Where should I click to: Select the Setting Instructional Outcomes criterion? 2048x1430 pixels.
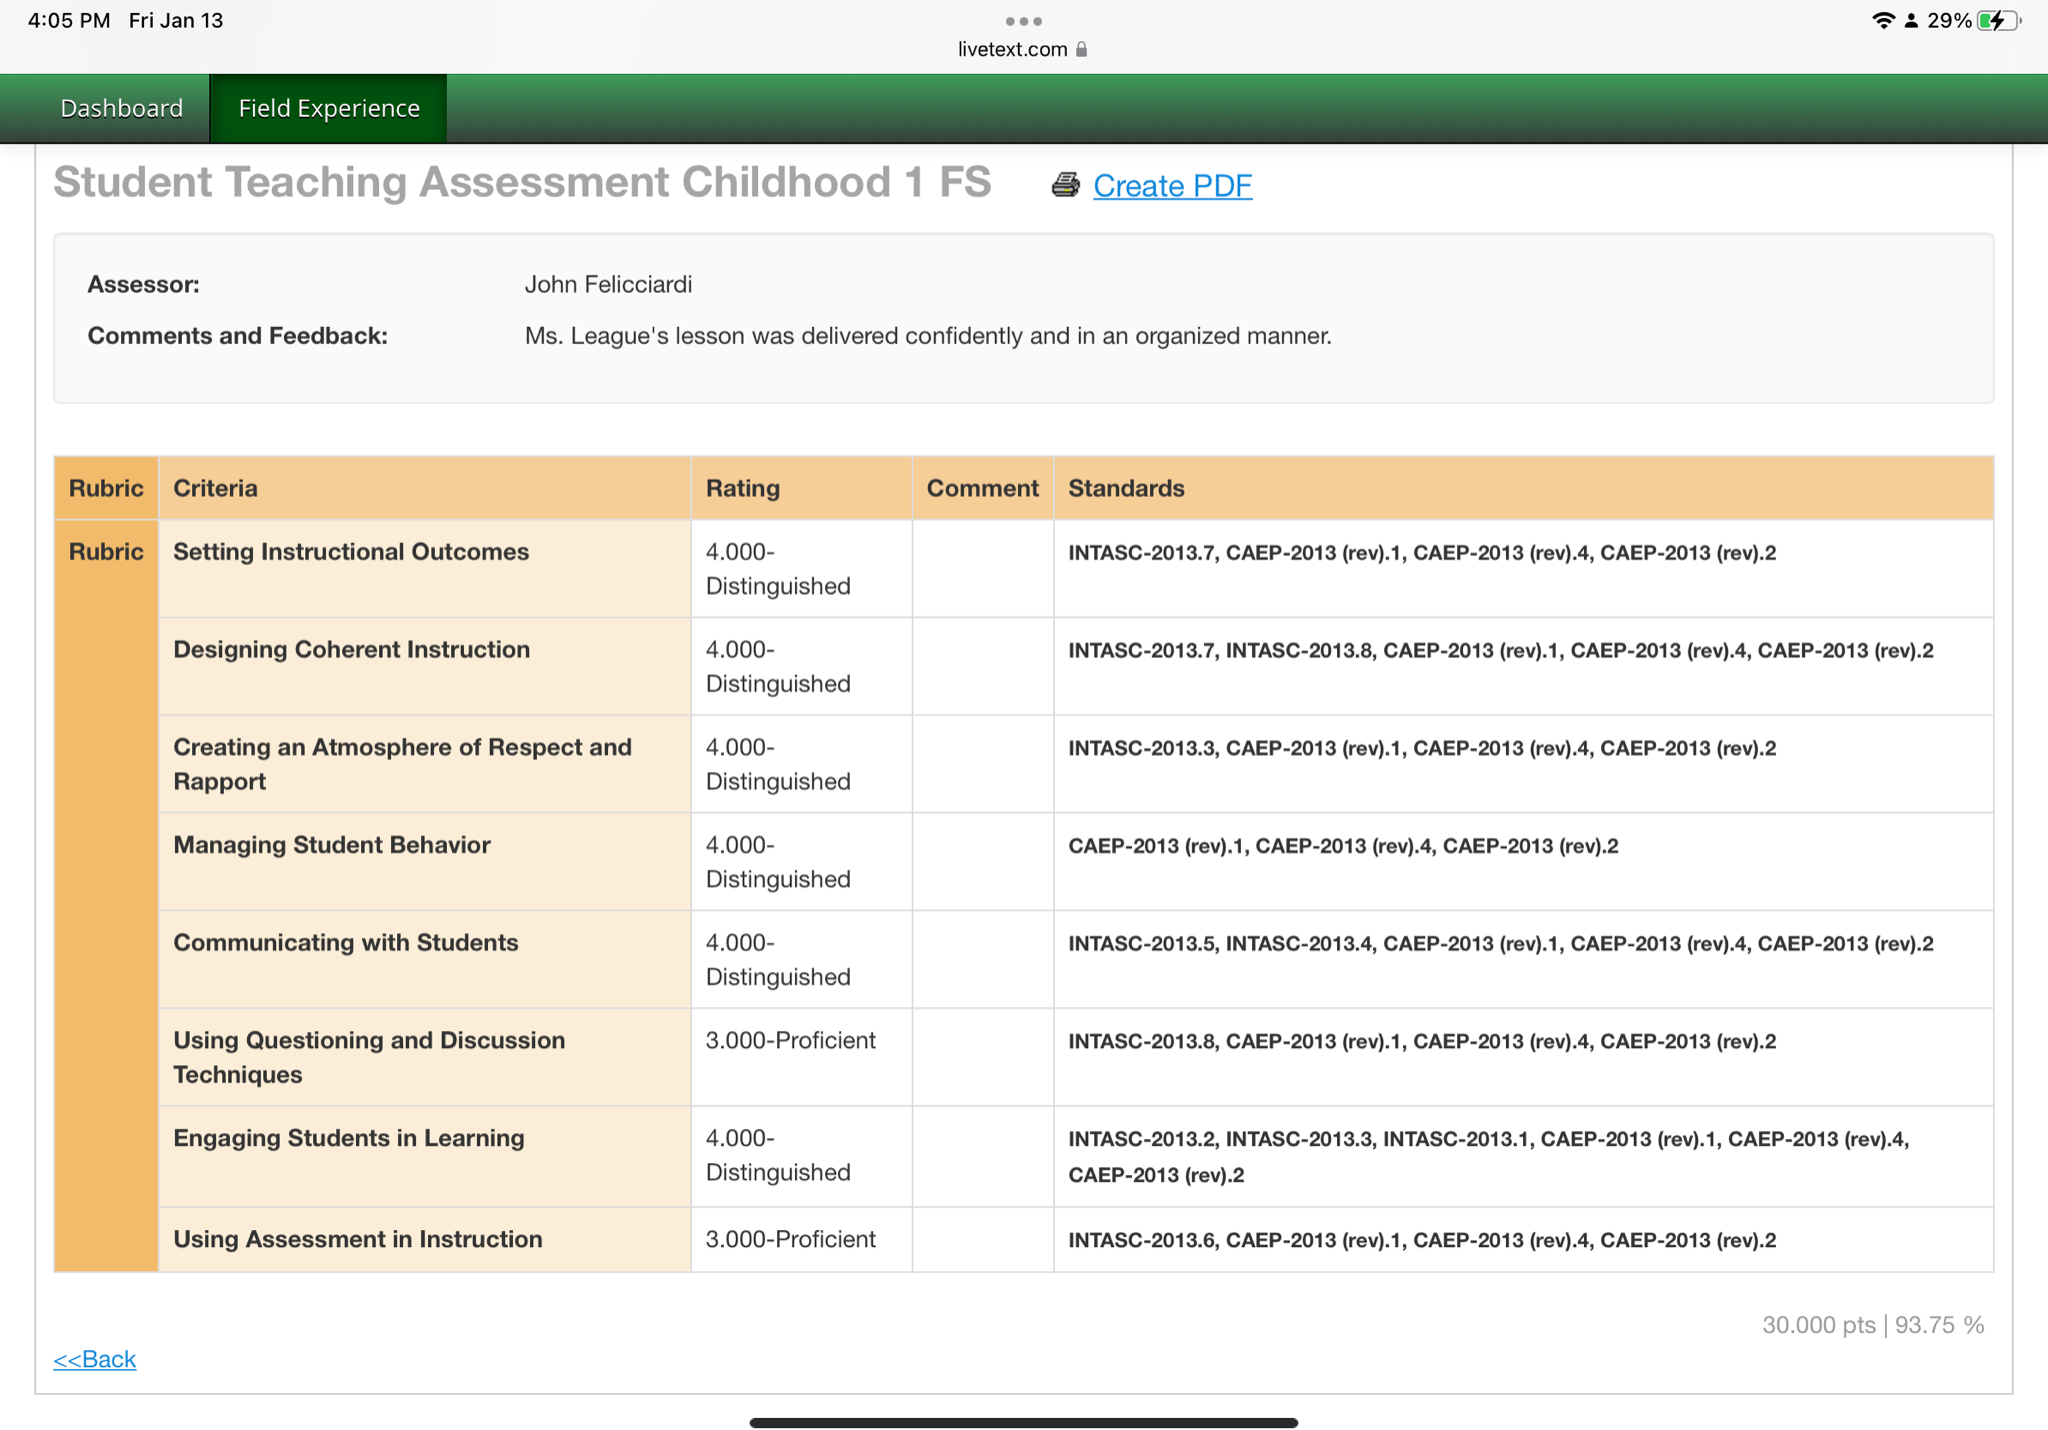(x=351, y=552)
